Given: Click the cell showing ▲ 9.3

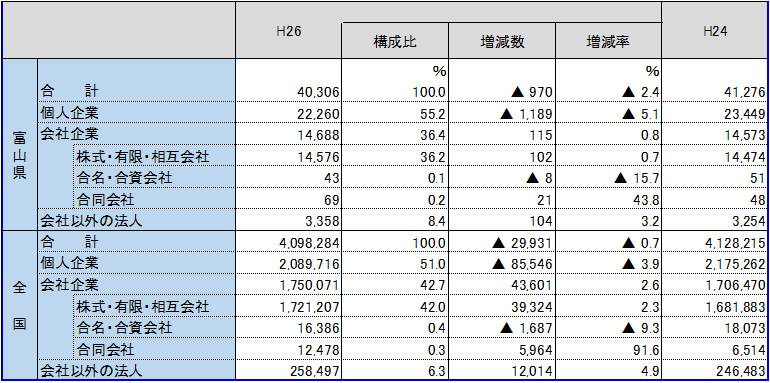Looking at the screenshot, I should 608,328.
